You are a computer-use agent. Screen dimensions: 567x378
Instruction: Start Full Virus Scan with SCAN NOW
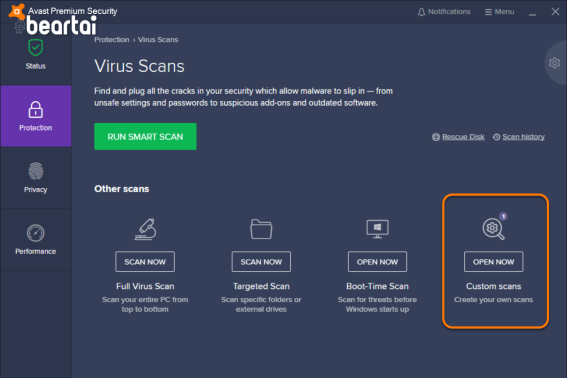pos(145,262)
